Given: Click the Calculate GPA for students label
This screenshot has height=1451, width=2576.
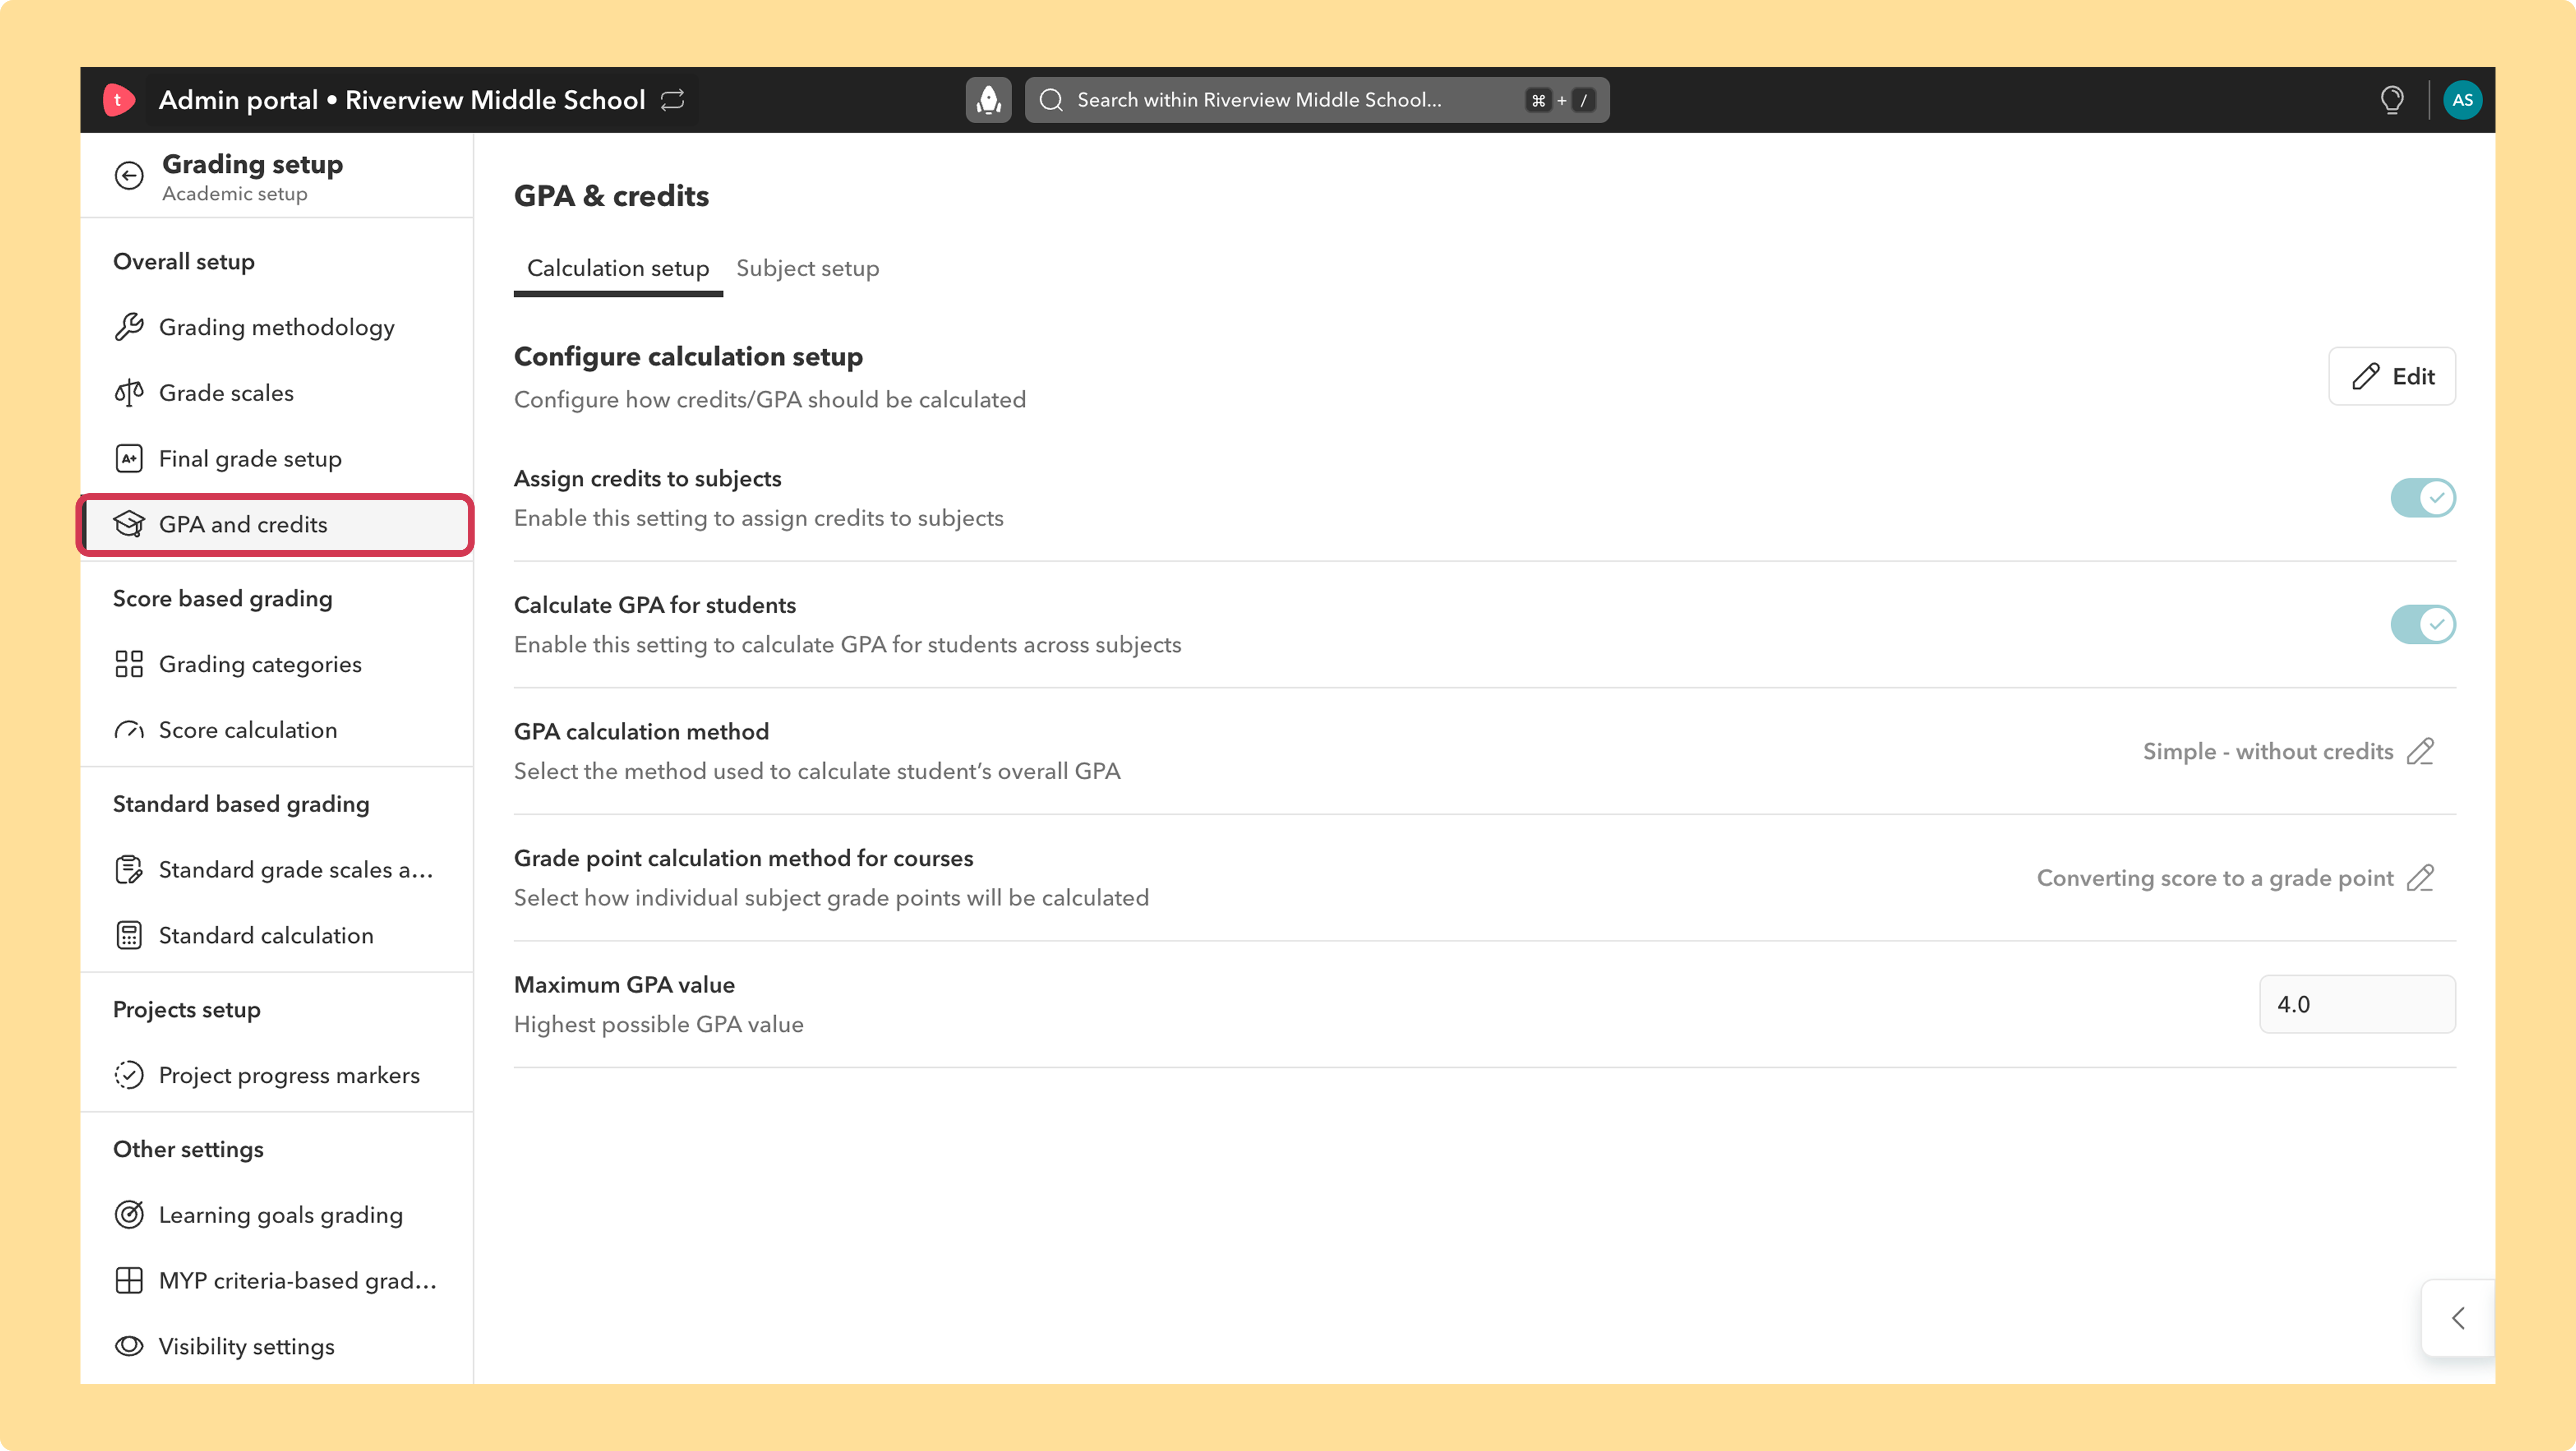Looking at the screenshot, I should [x=655, y=605].
